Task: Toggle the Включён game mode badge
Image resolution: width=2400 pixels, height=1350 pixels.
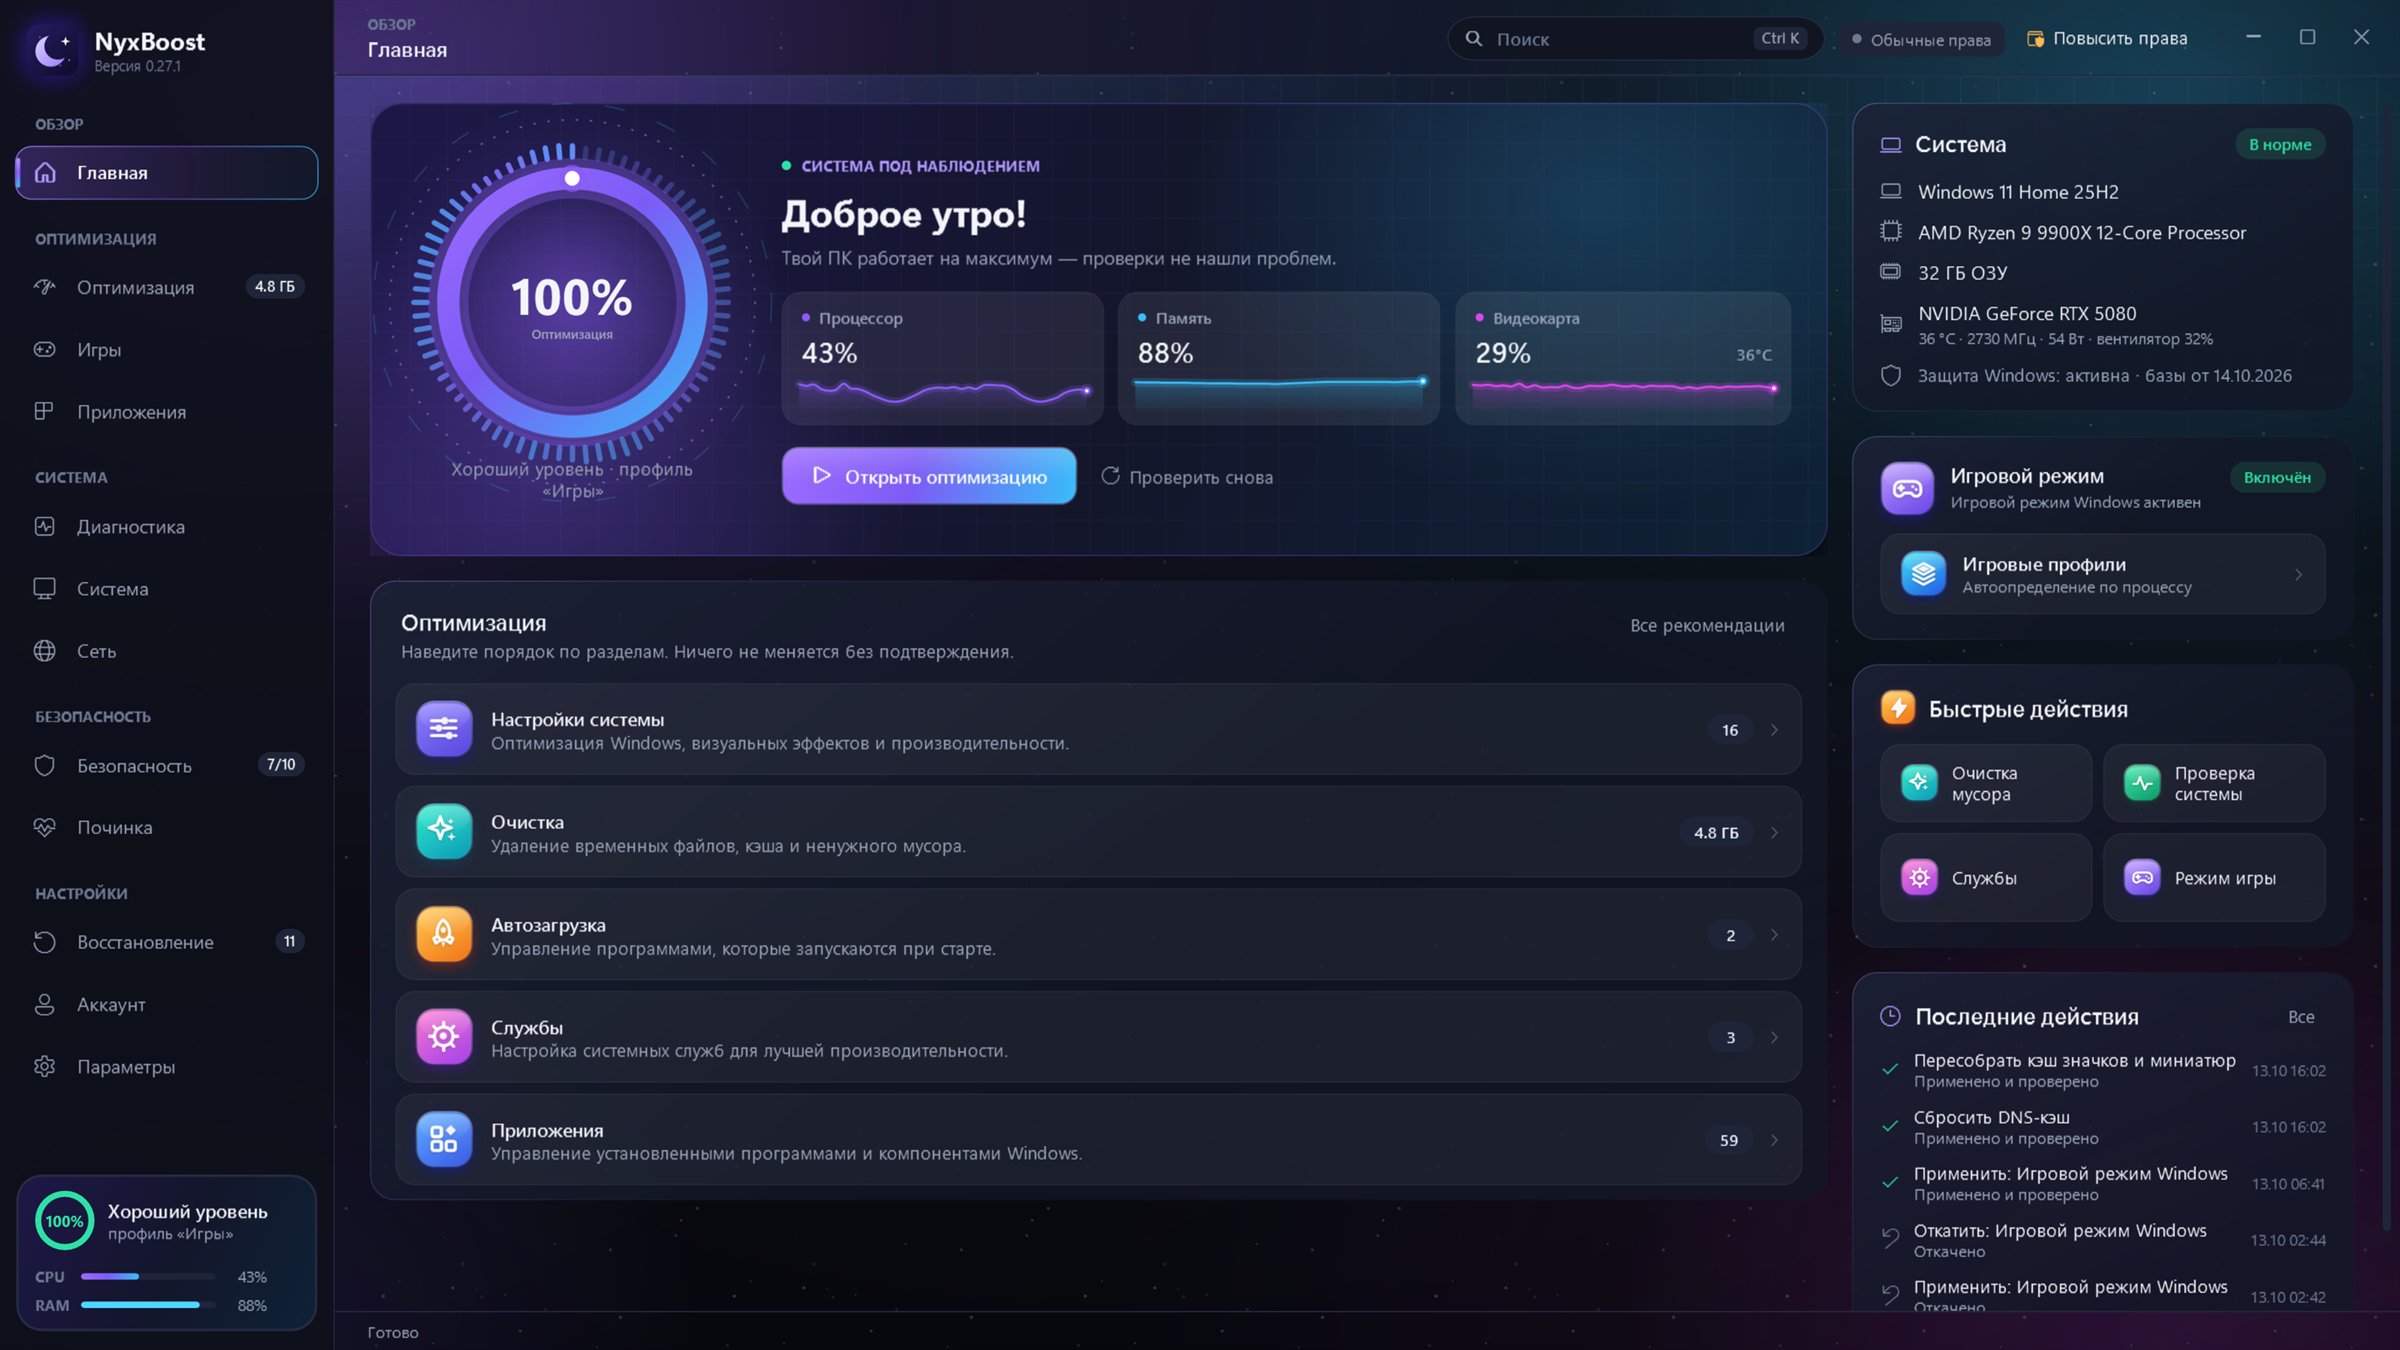Action: (2277, 478)
